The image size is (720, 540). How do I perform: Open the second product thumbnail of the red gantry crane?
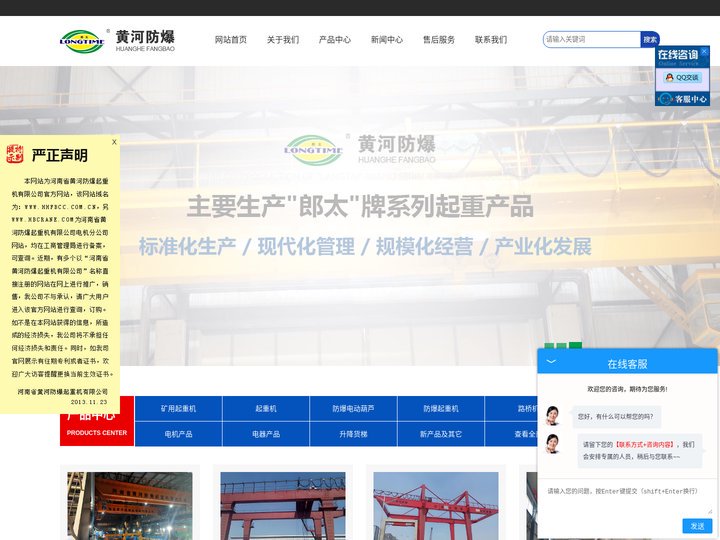click(283, 506)
